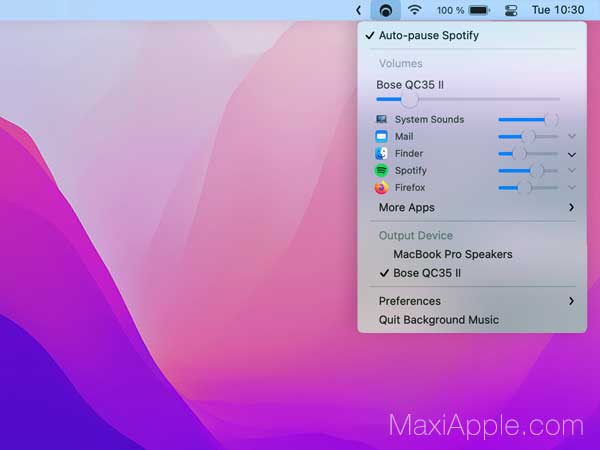Click the Mail app icon
This screenshot has width=600, height=450.
coord(381,136)
